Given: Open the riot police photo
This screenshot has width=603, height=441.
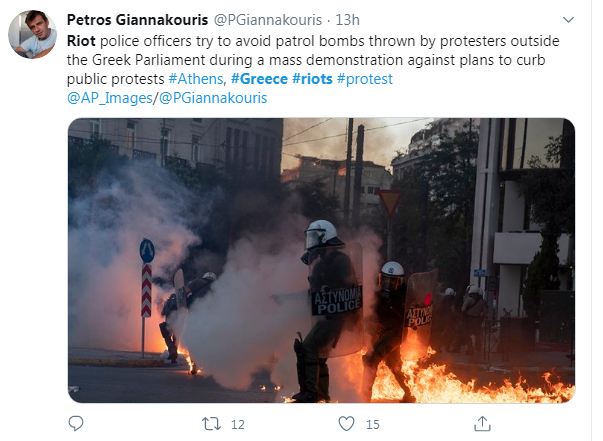Looking at the screenshot, I should (321, 260).
